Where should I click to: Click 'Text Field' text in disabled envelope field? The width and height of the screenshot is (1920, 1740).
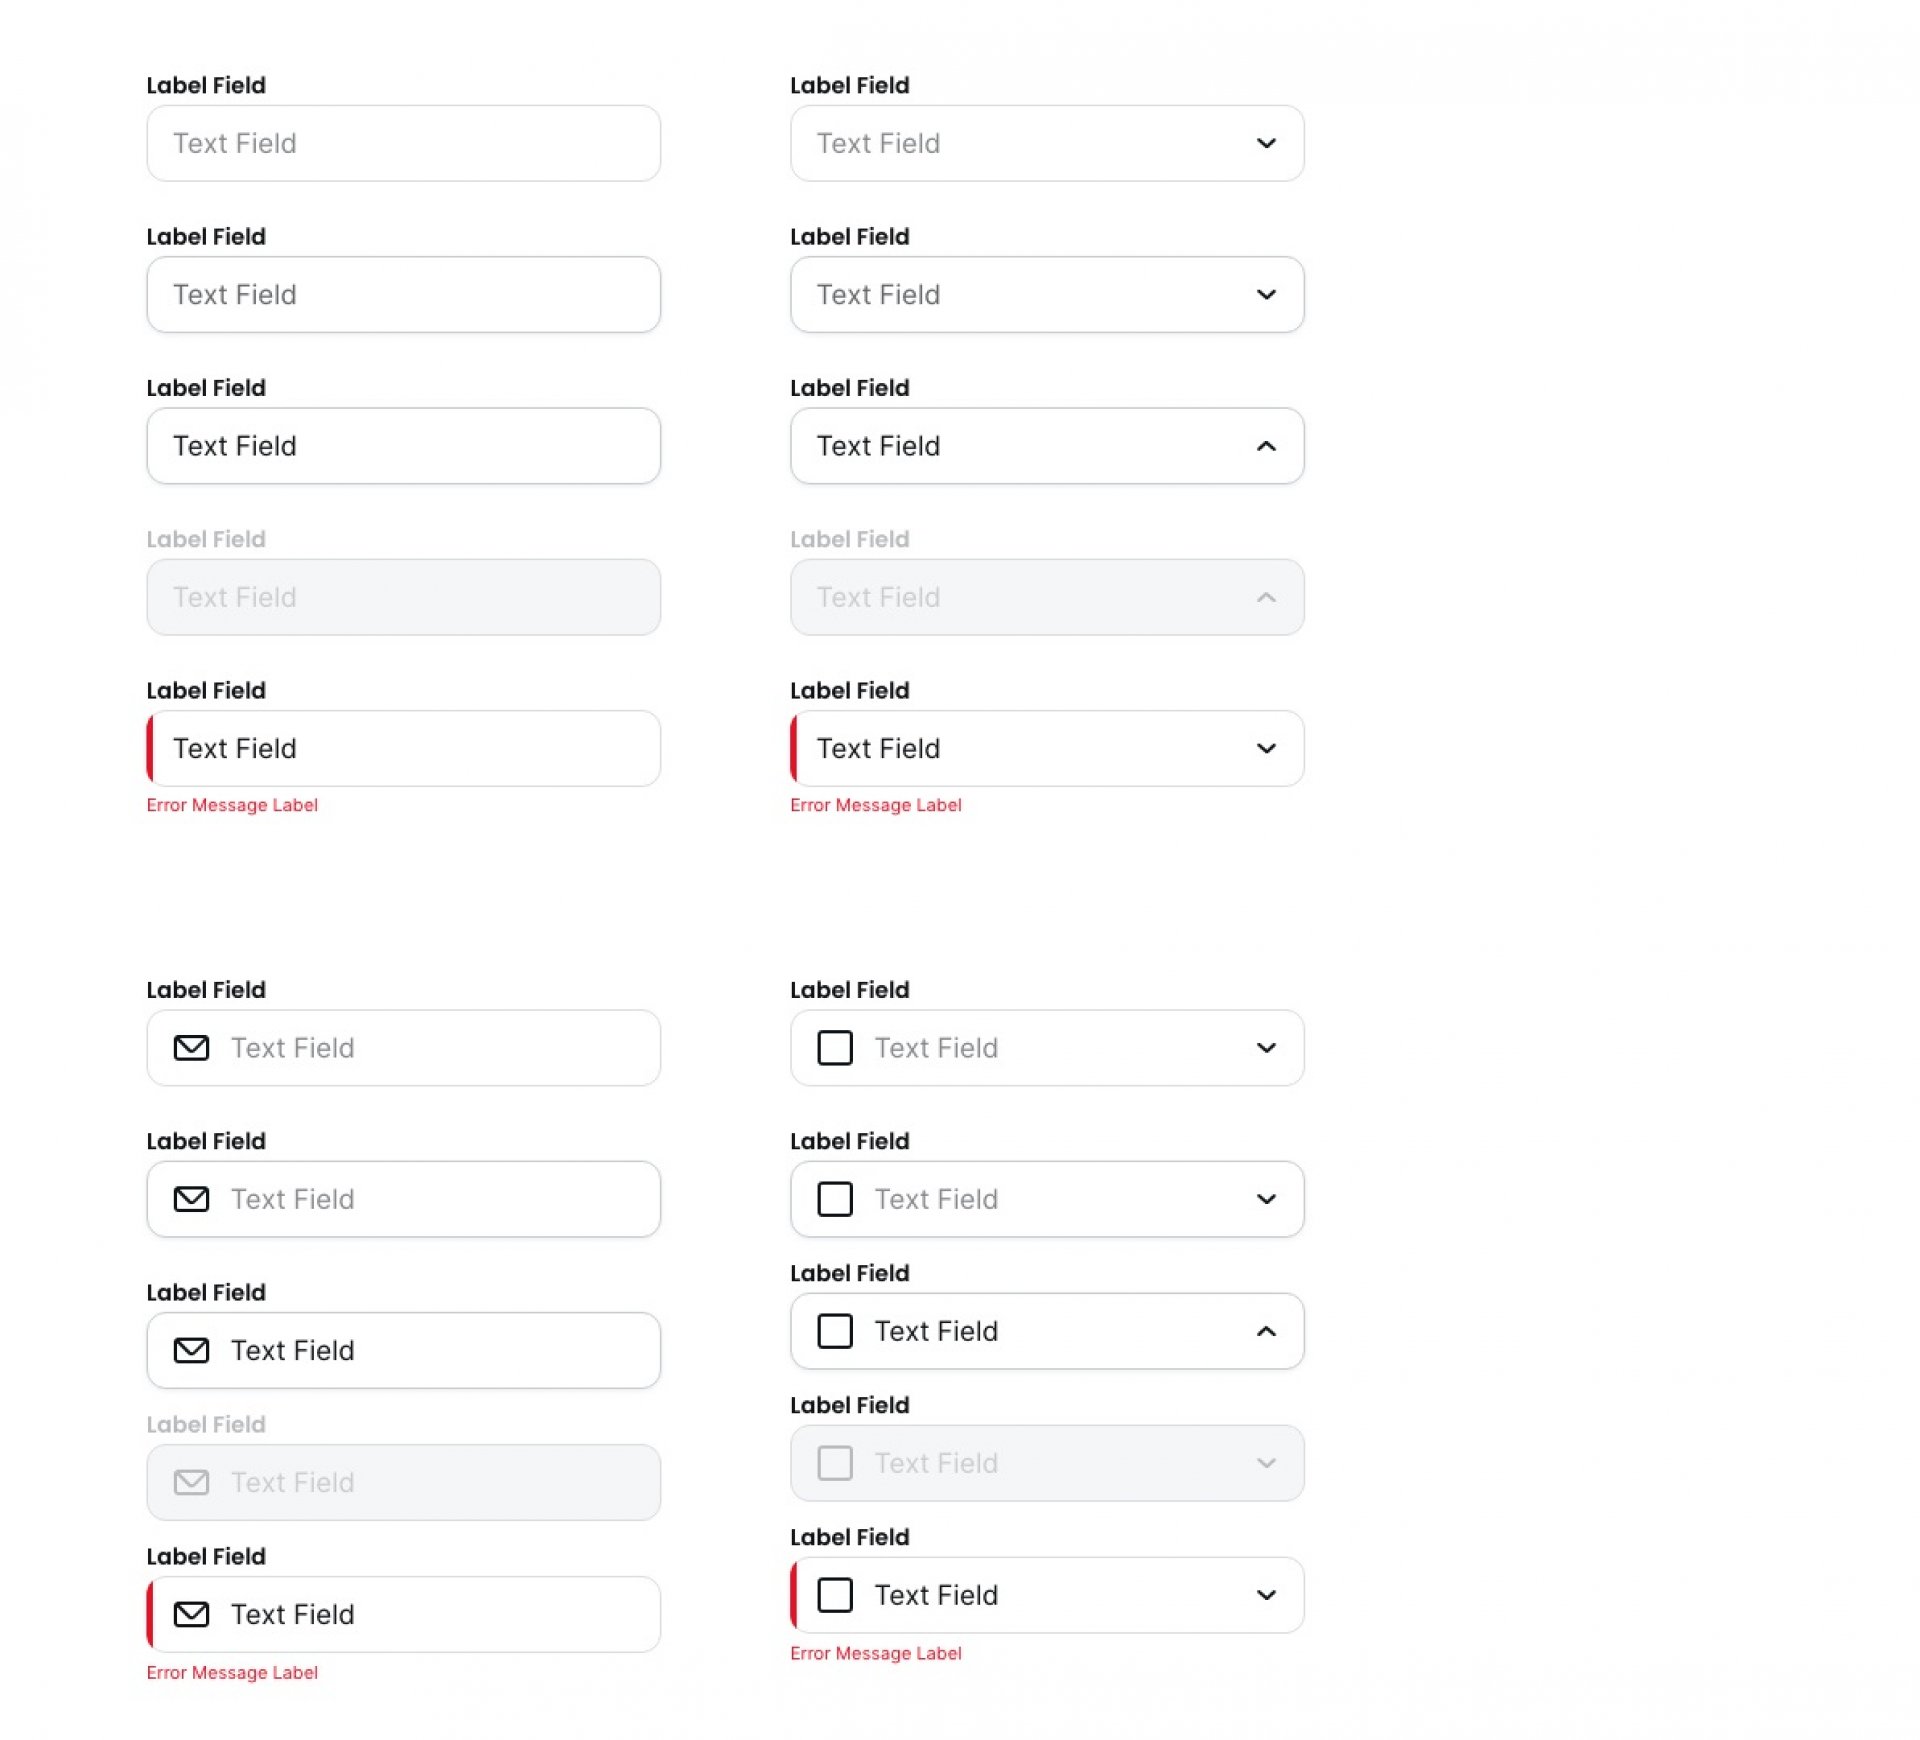[x=292, y=1482]
